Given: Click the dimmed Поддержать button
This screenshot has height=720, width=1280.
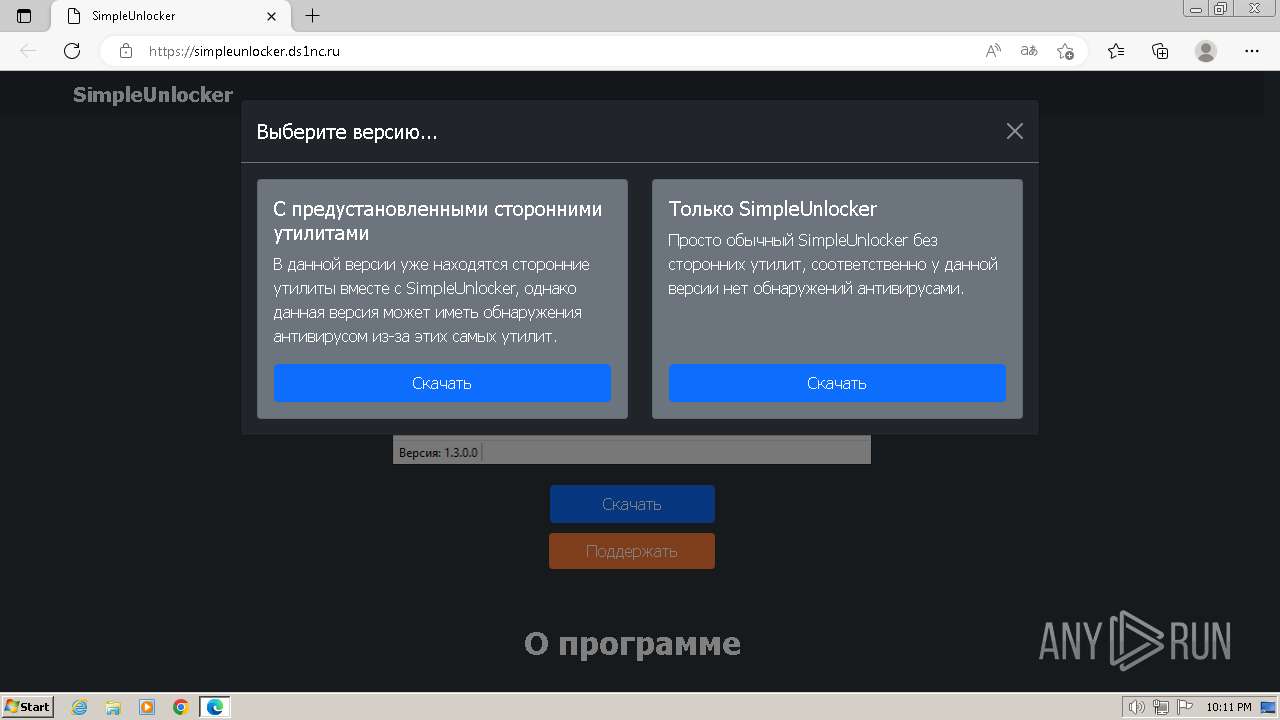Looking at the screenshot, I should coord(632,551).
